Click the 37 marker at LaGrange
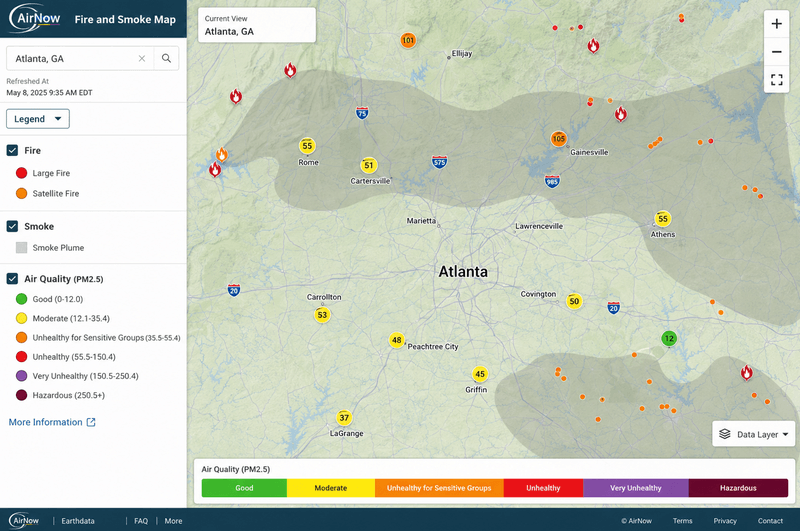 [344, 418]
